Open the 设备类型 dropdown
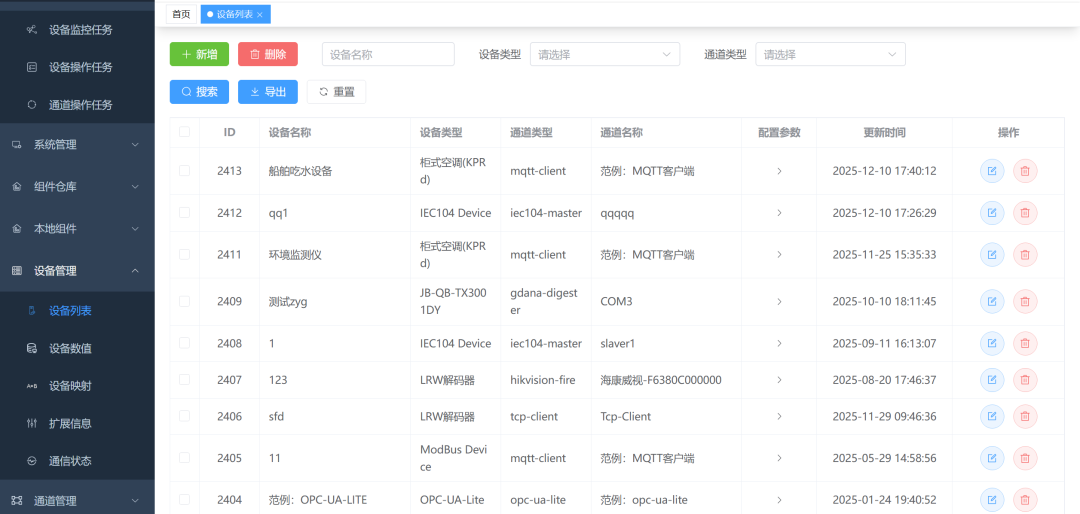 point(604,55)
